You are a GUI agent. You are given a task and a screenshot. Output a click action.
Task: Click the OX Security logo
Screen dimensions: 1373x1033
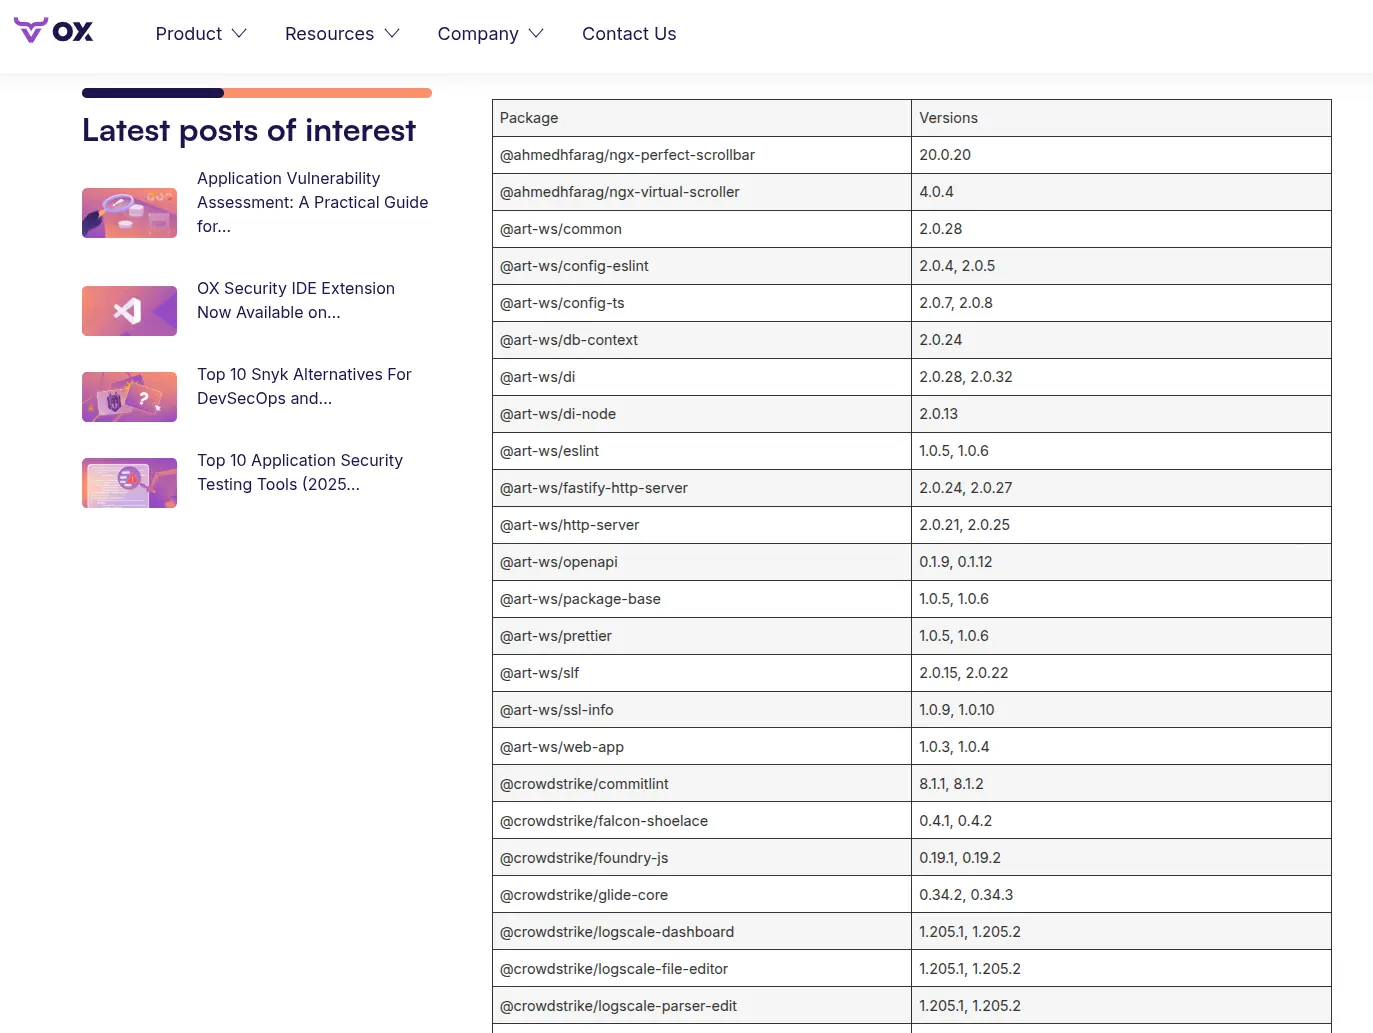53,31
